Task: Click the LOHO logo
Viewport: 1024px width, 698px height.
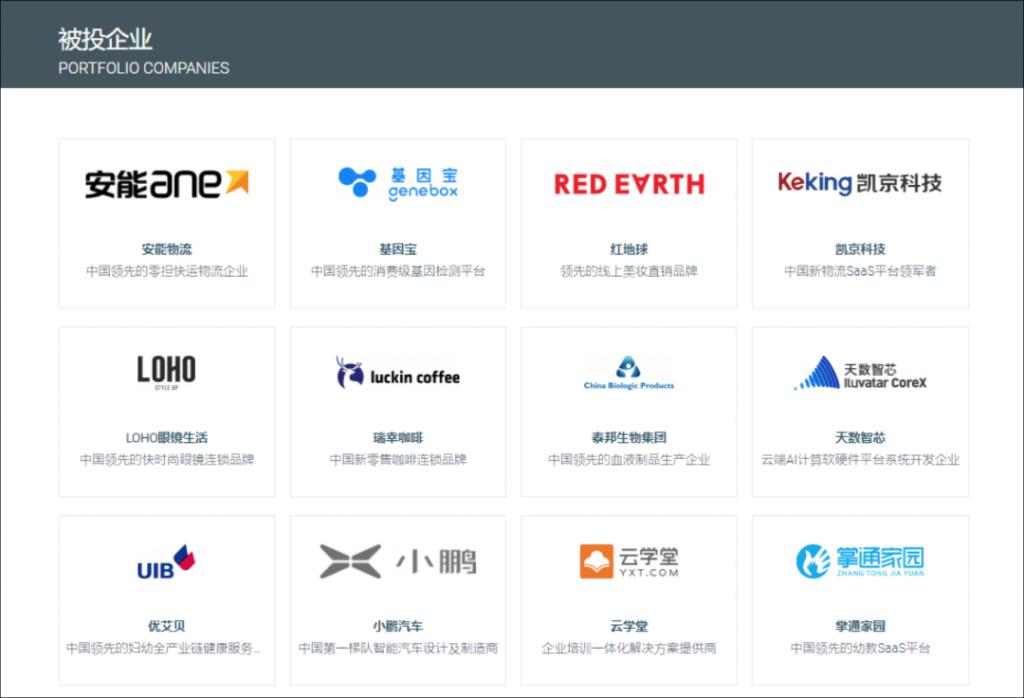Action: [166, 372]
